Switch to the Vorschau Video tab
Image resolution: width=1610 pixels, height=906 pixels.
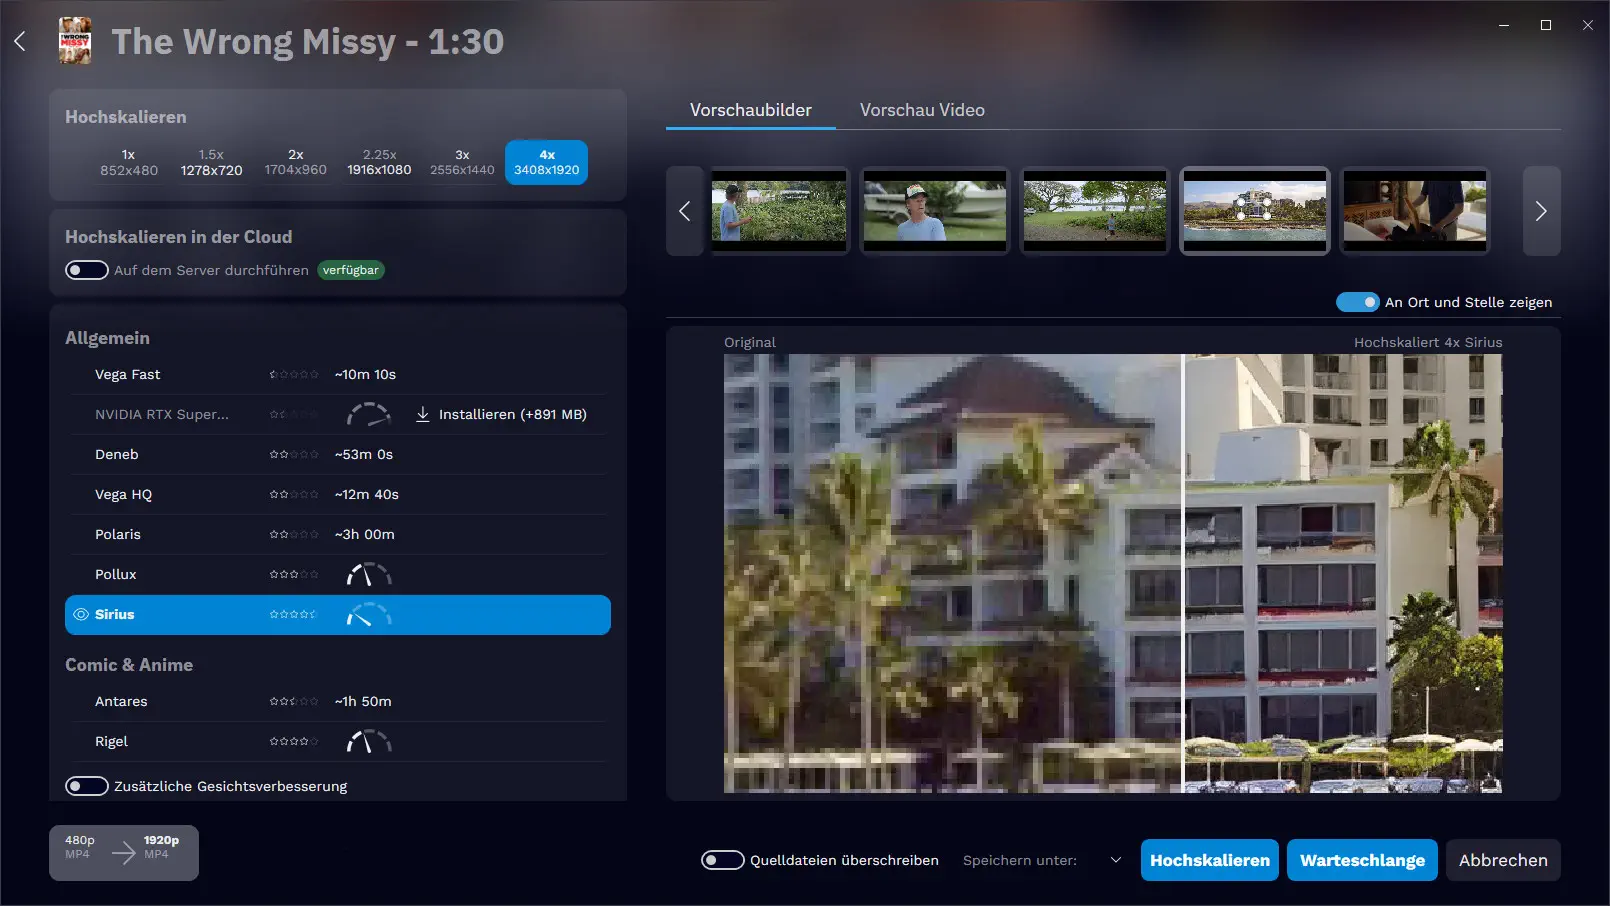922,110
